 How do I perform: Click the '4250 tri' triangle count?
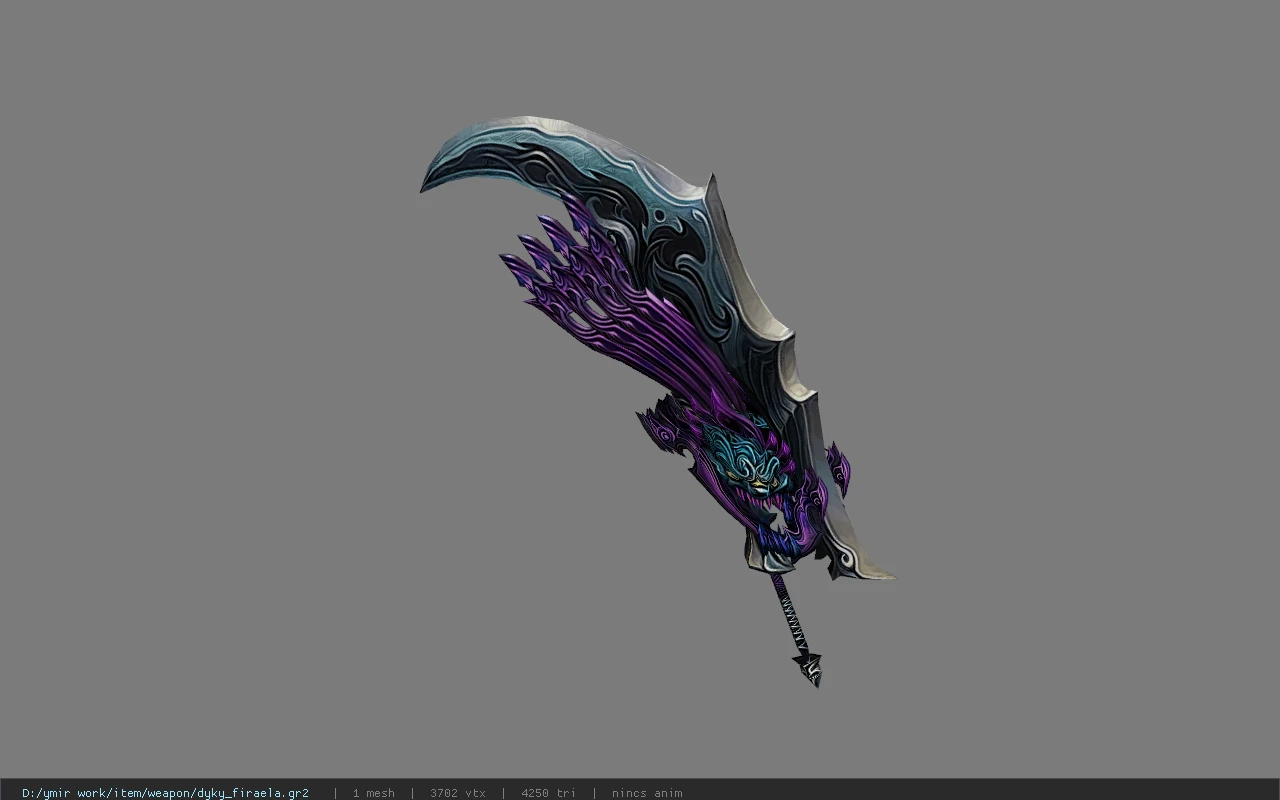coord(548,793)
